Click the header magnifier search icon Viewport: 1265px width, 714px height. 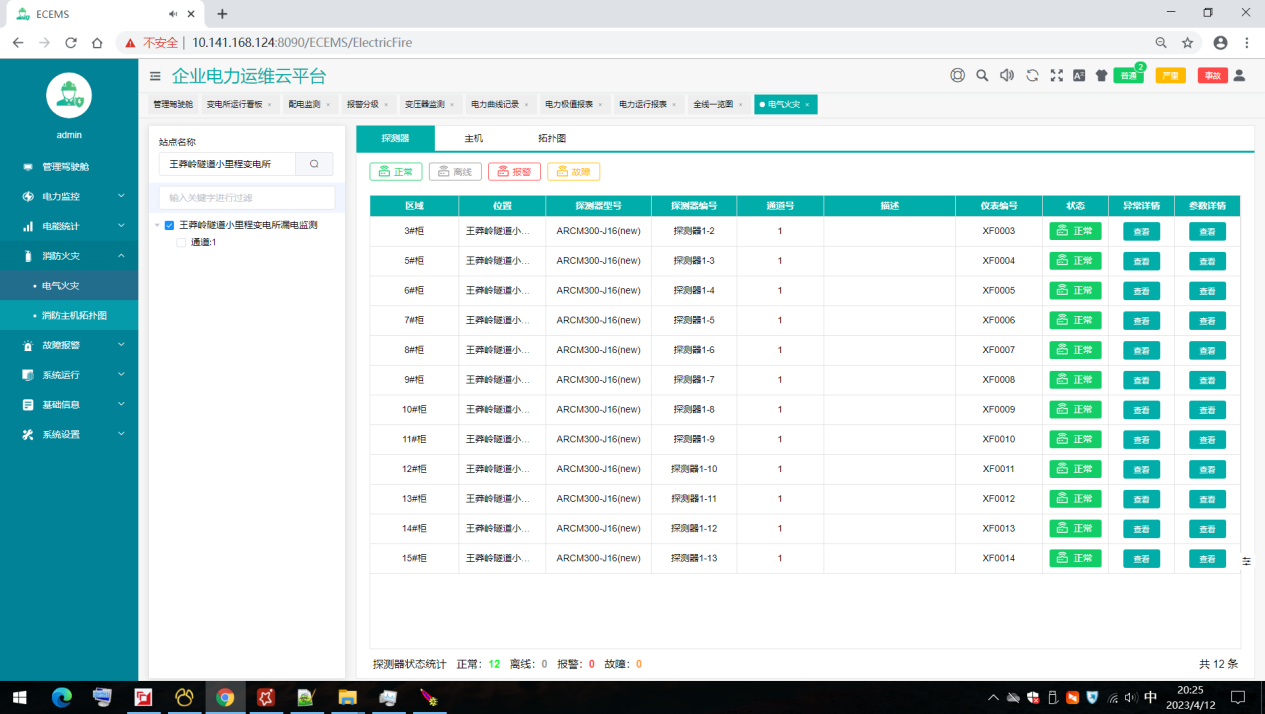coord(982,75)
